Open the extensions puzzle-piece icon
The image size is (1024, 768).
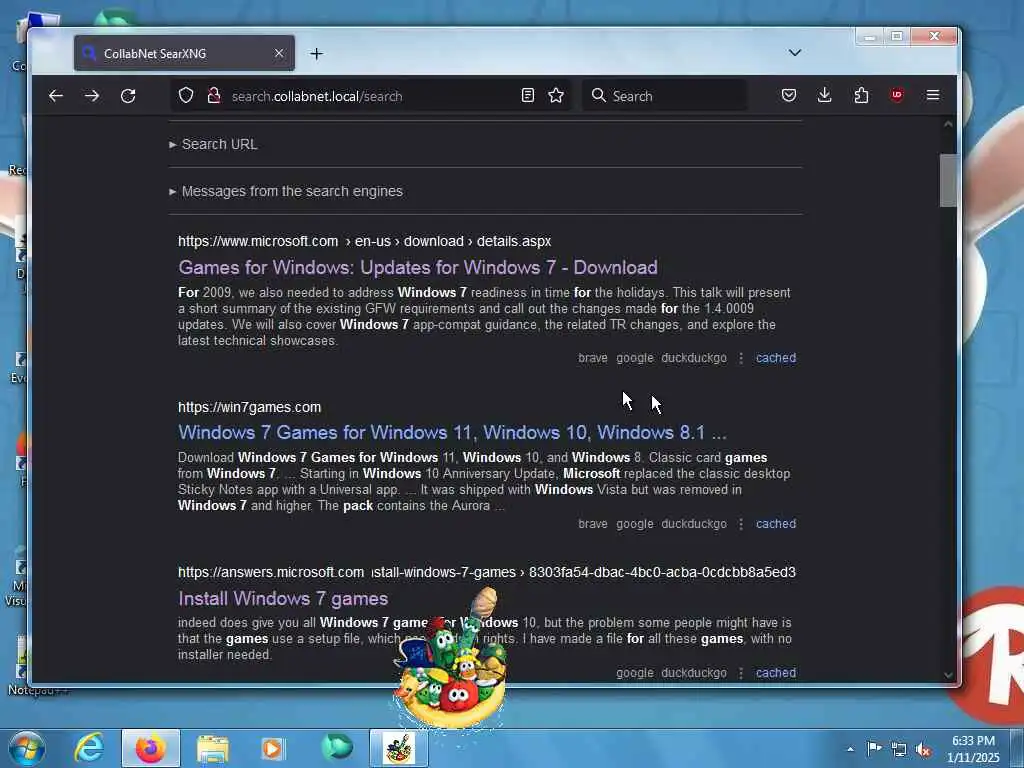[x=861, y=95]
